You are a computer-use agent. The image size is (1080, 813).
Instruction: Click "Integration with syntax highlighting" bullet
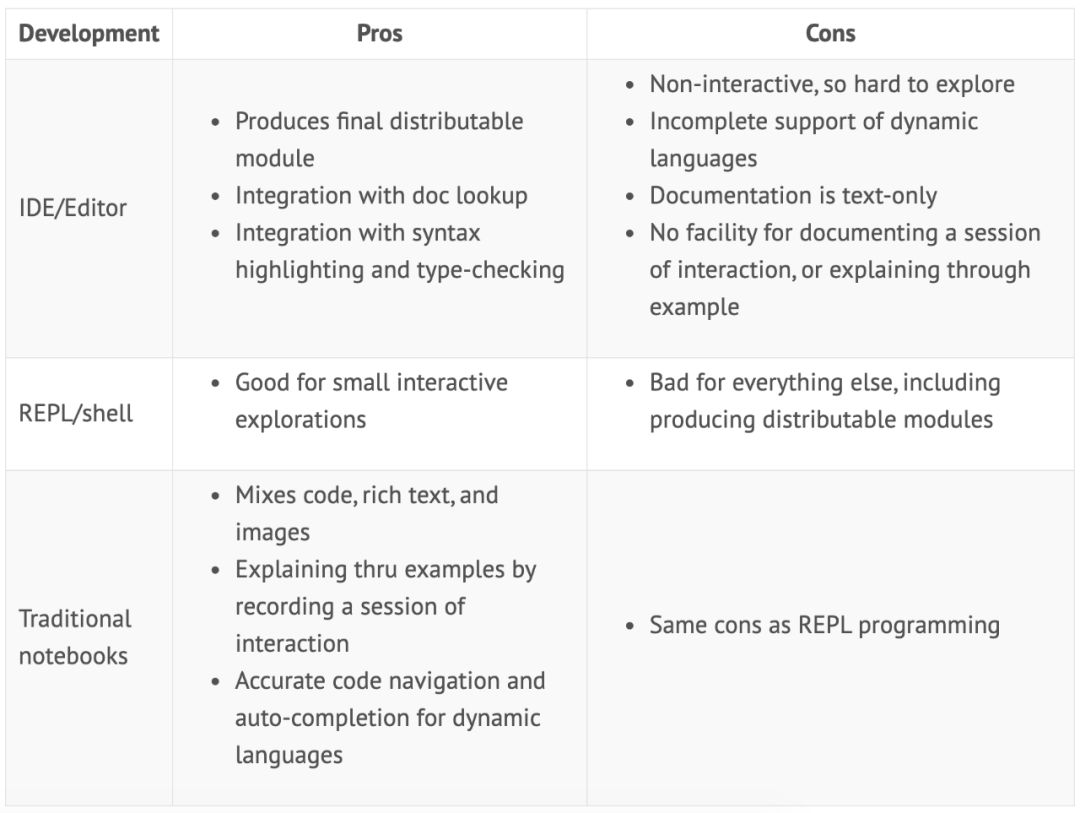click(358, 233)
